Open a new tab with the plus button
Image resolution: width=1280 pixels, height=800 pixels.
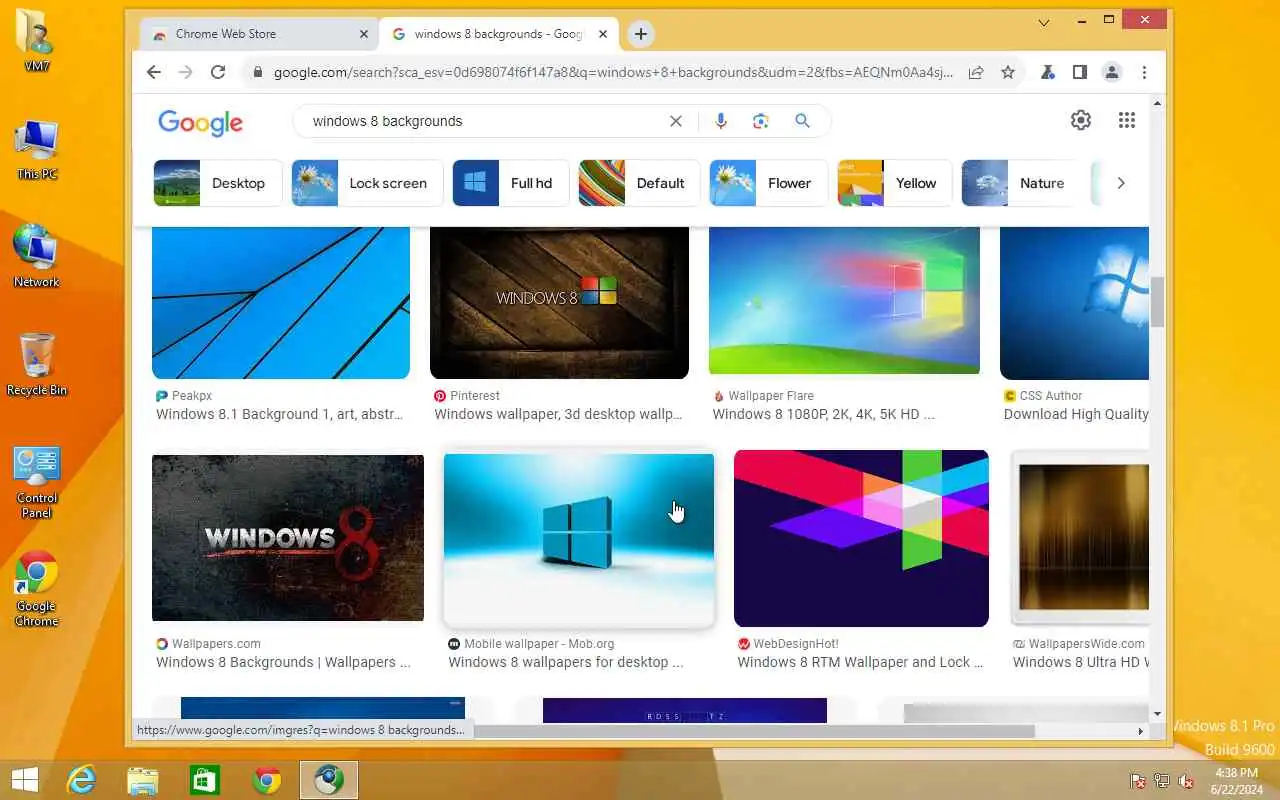(x=641, y=34)
